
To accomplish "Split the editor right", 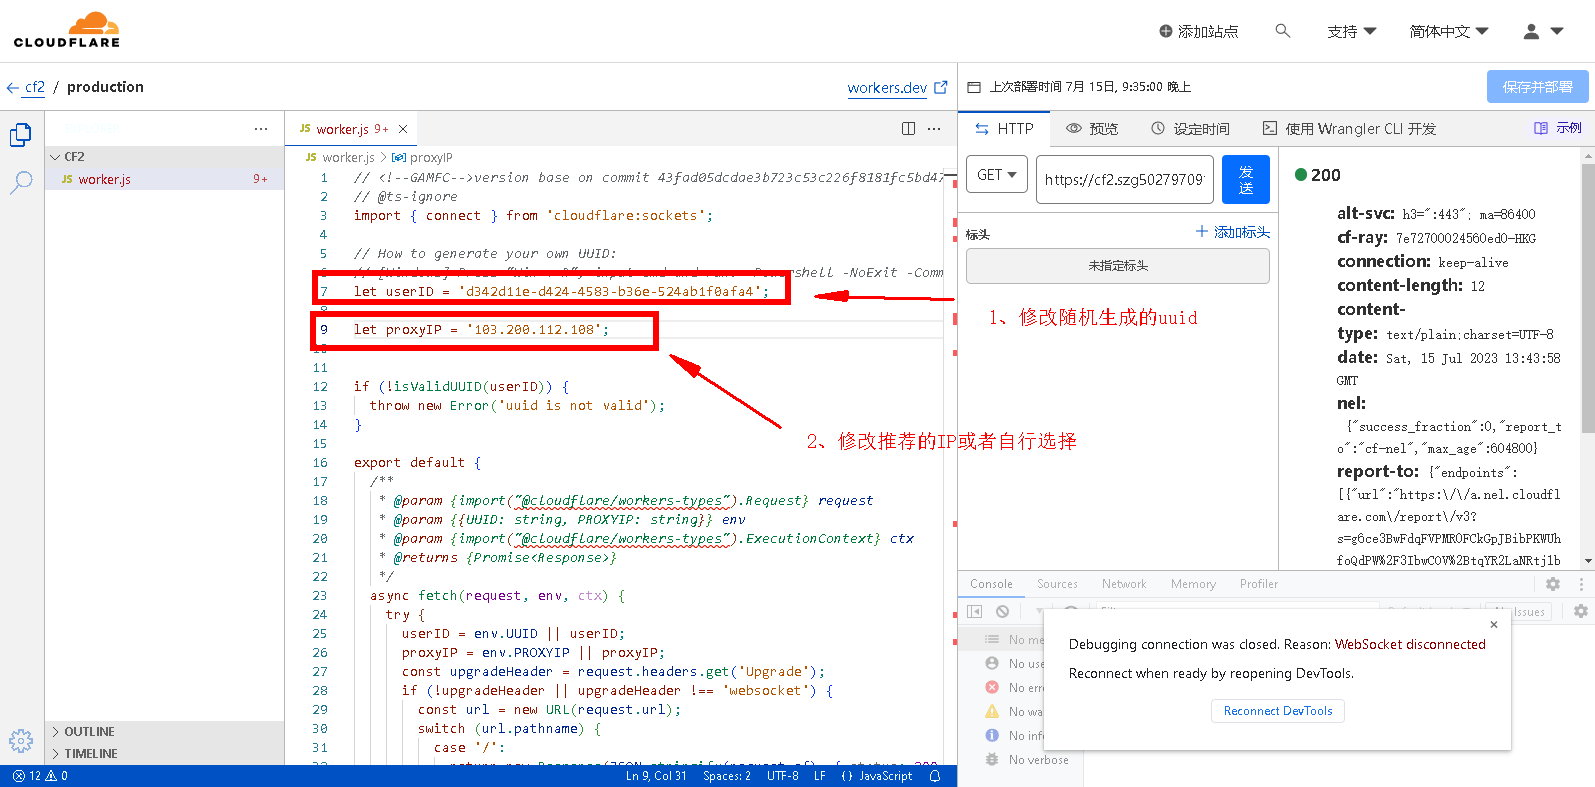I will (x=908, y=129).
